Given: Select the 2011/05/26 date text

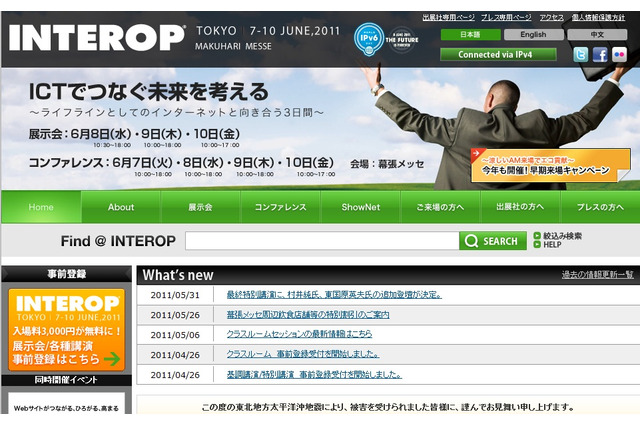Looking at the screenshot, I should (x=175, y=315).
